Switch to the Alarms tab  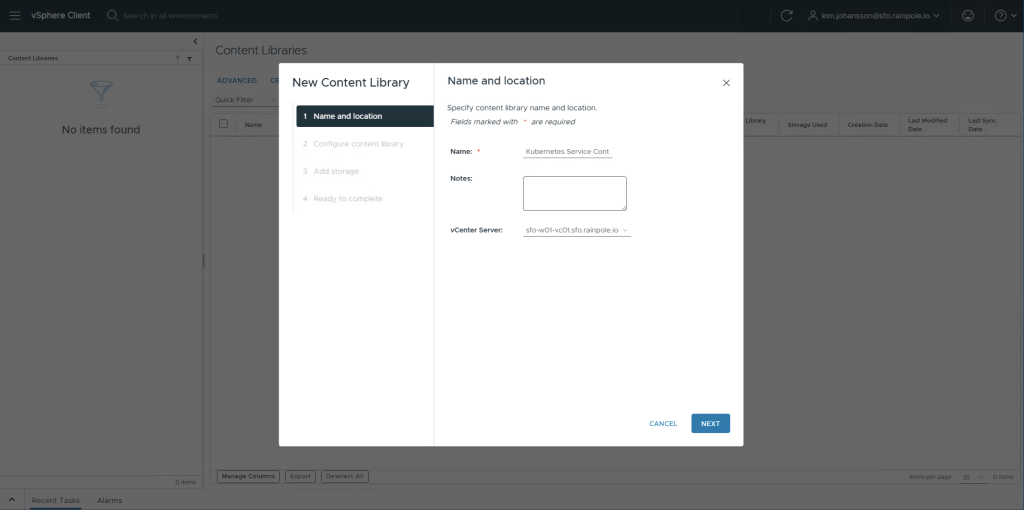pos(109,500)
